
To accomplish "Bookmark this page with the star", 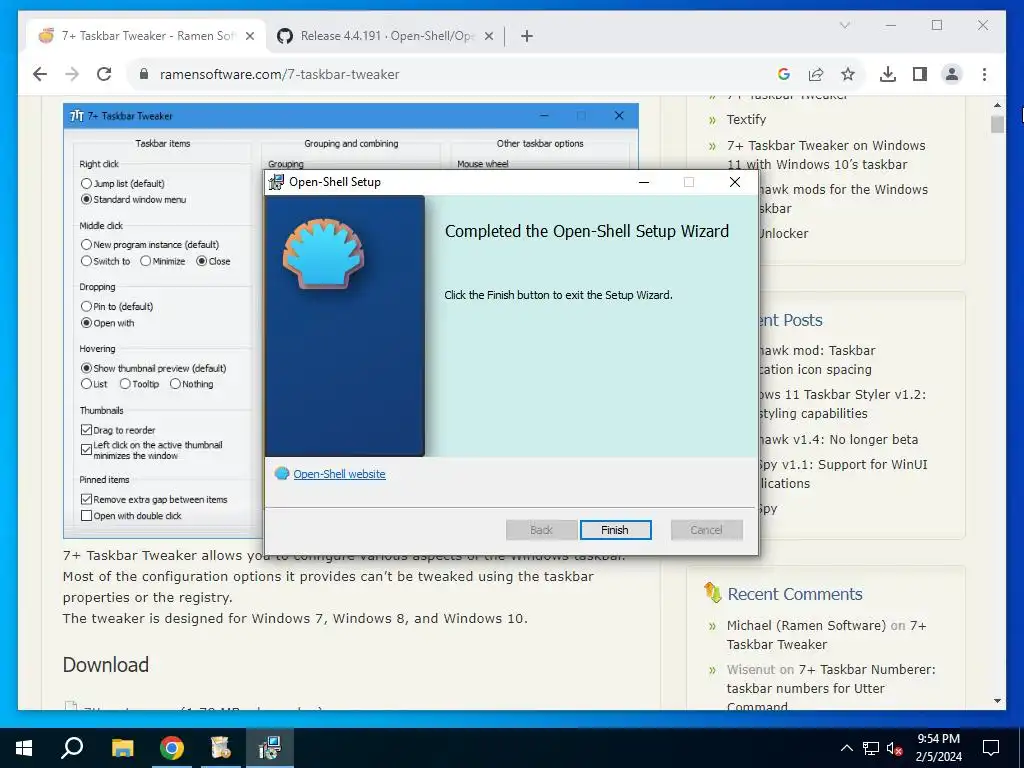I will (848, 74).
